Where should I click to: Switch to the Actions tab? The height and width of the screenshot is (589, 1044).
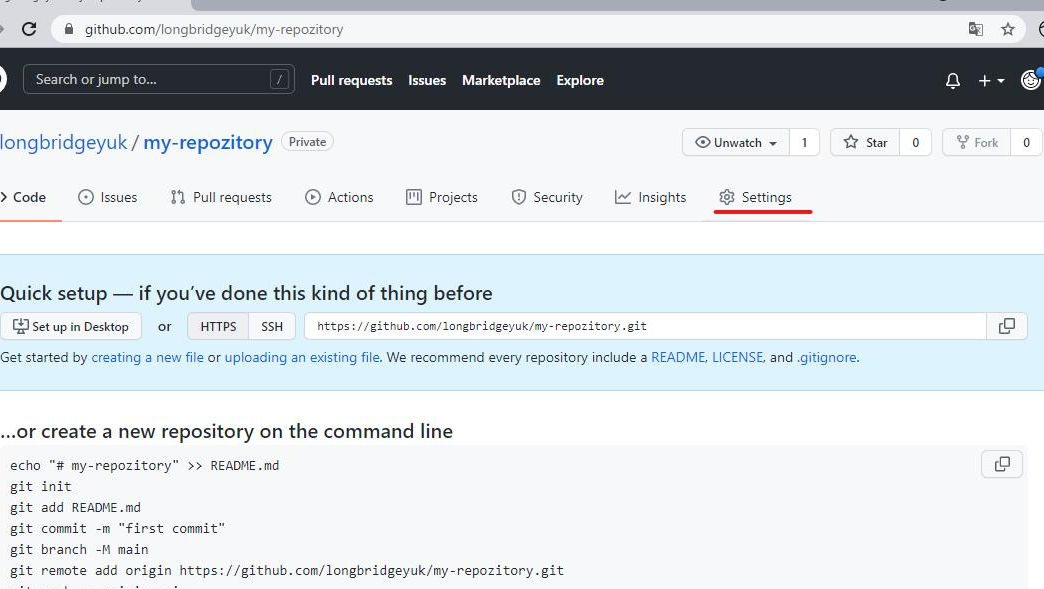(340, 197)
